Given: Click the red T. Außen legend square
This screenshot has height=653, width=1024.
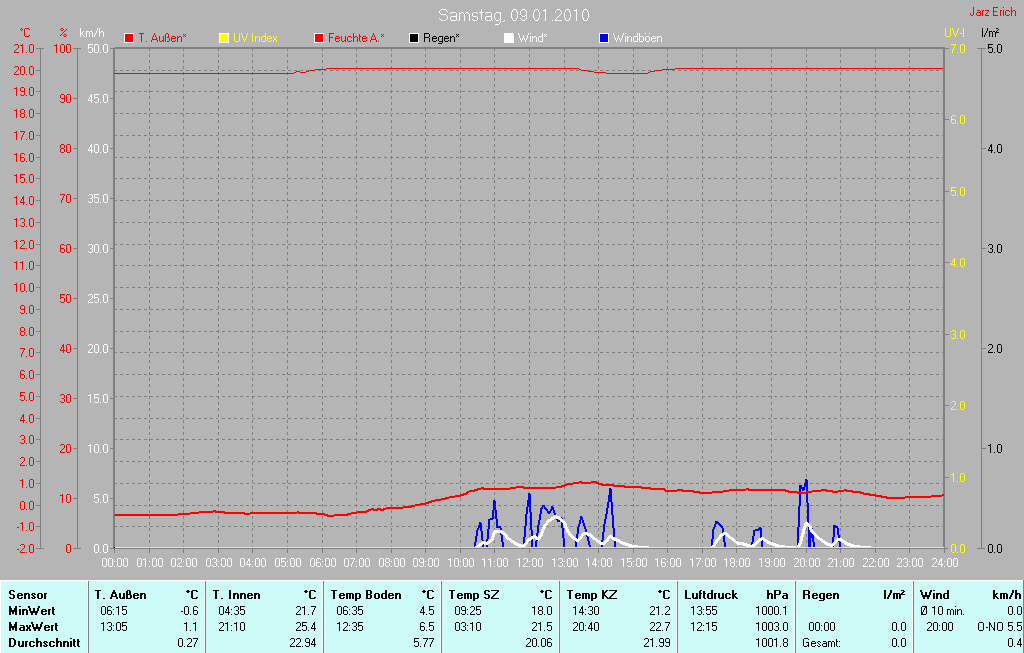Looking at the screenshot, I should tap(129, 38).
